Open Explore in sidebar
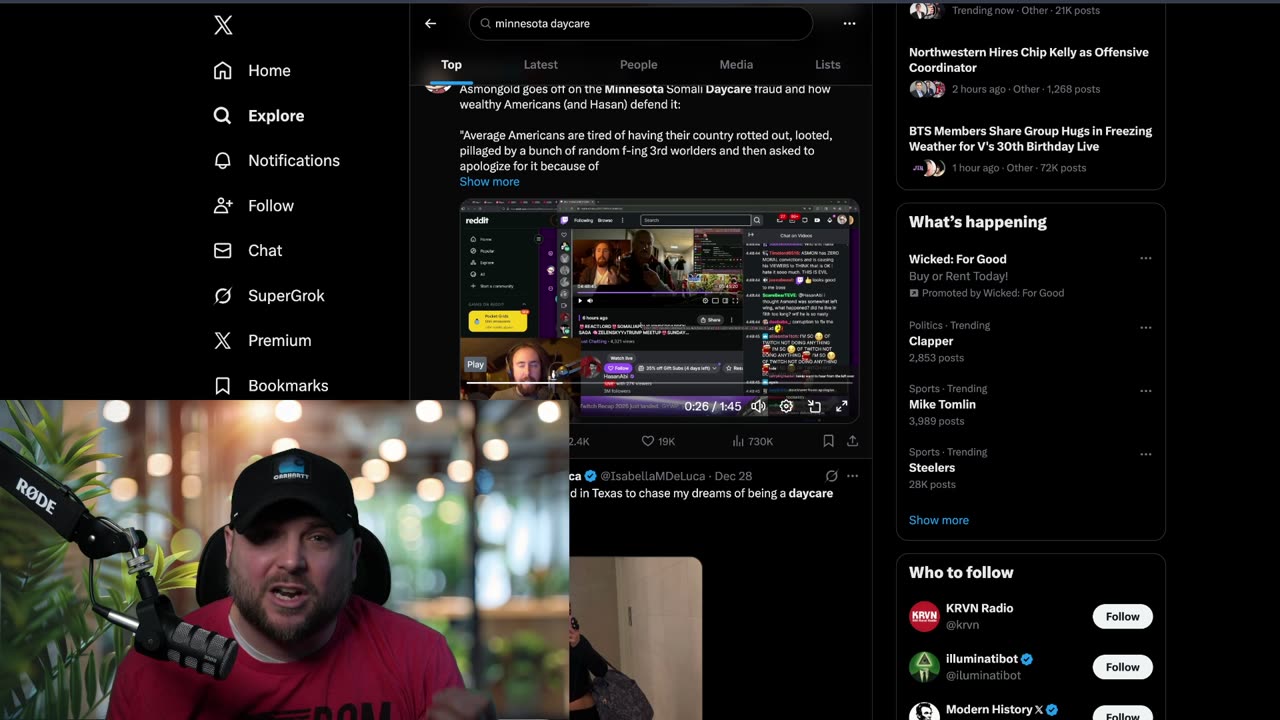1280x720 pixels. pyautogui.click(x=259, y=115)
